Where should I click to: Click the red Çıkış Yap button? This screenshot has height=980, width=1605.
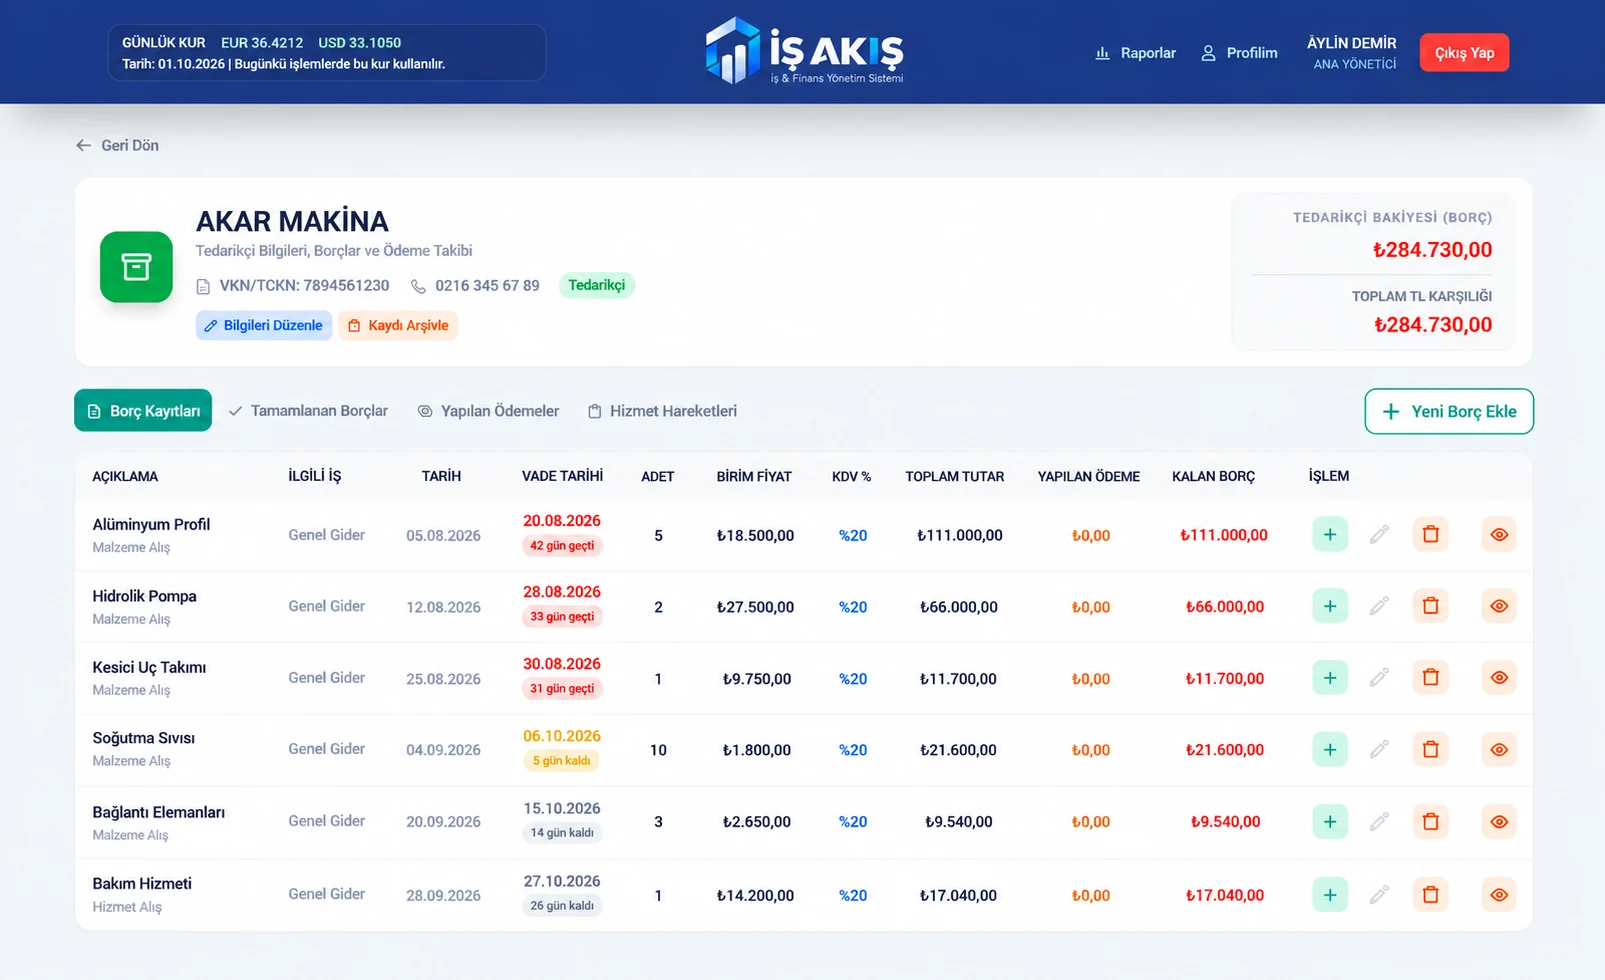coord(1464,53)
